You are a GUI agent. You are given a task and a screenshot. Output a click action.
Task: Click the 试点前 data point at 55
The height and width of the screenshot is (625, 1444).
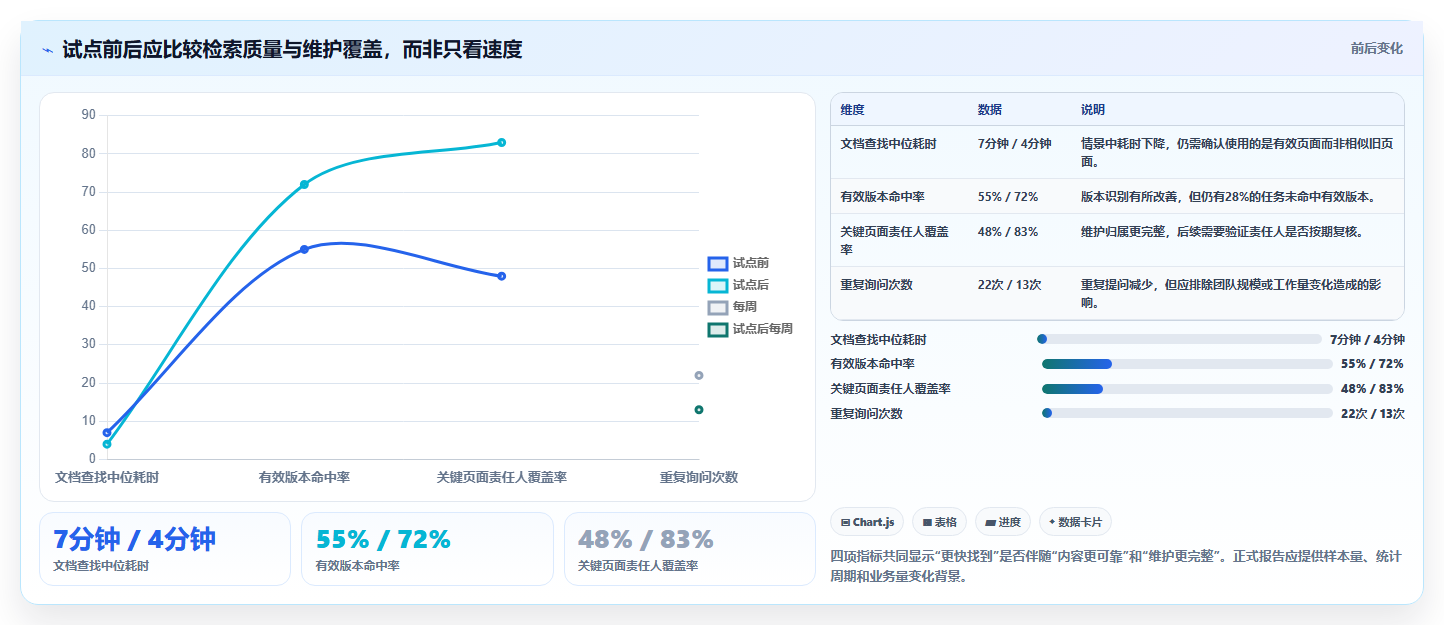click(304, 249)
